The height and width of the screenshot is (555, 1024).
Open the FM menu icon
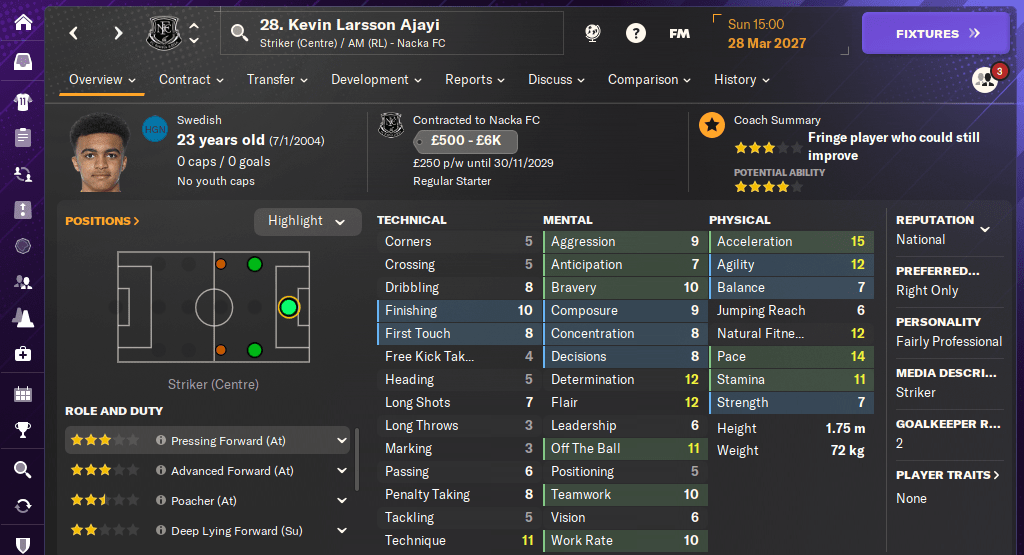679,33
